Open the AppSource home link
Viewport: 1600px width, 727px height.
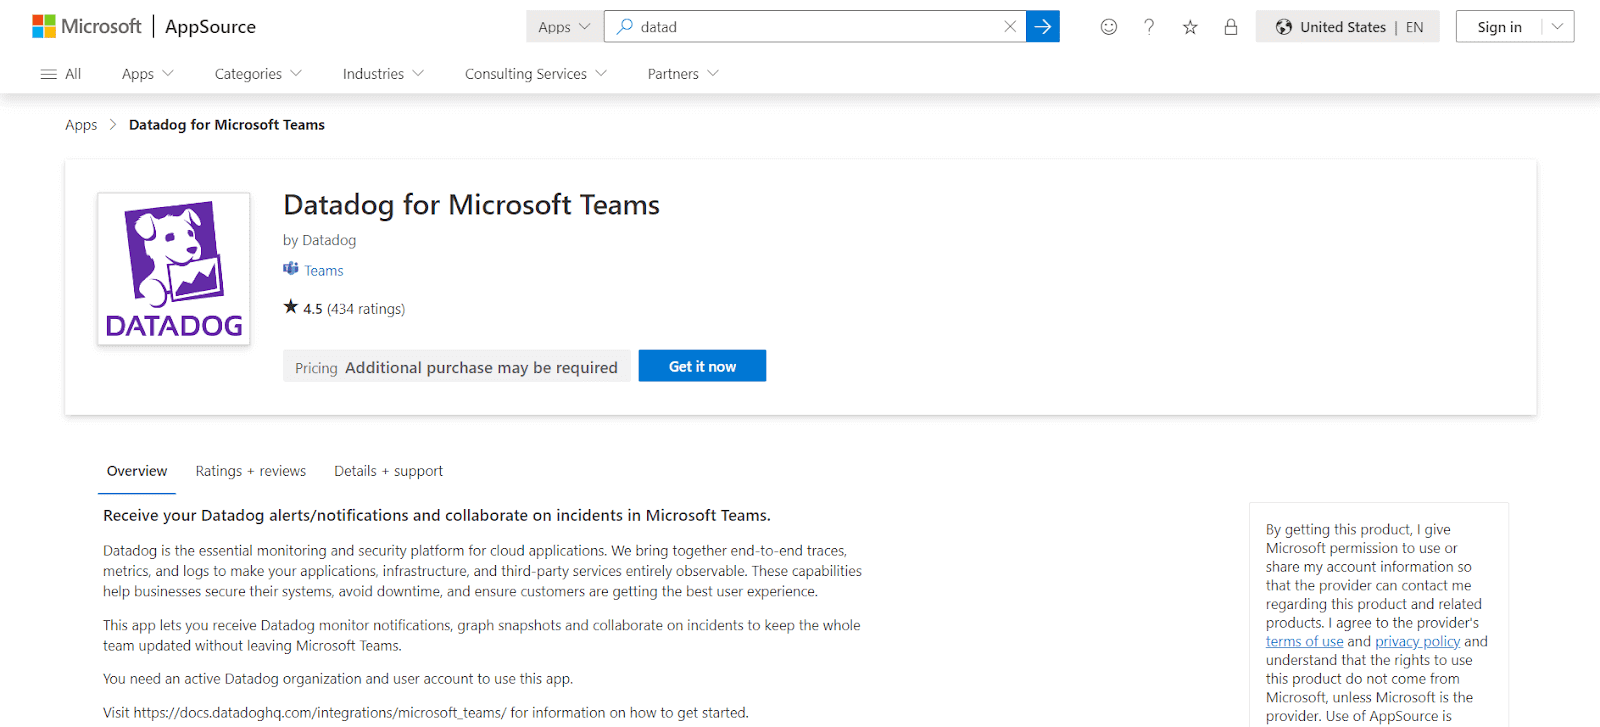tap(210, 27)
